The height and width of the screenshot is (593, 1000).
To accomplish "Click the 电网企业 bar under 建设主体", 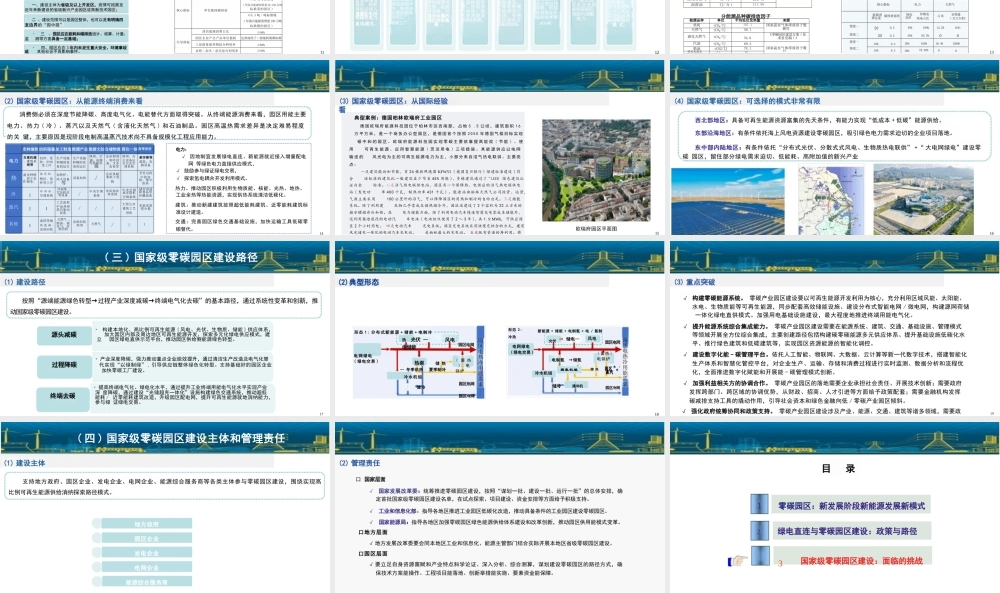I will coord(146,567).
